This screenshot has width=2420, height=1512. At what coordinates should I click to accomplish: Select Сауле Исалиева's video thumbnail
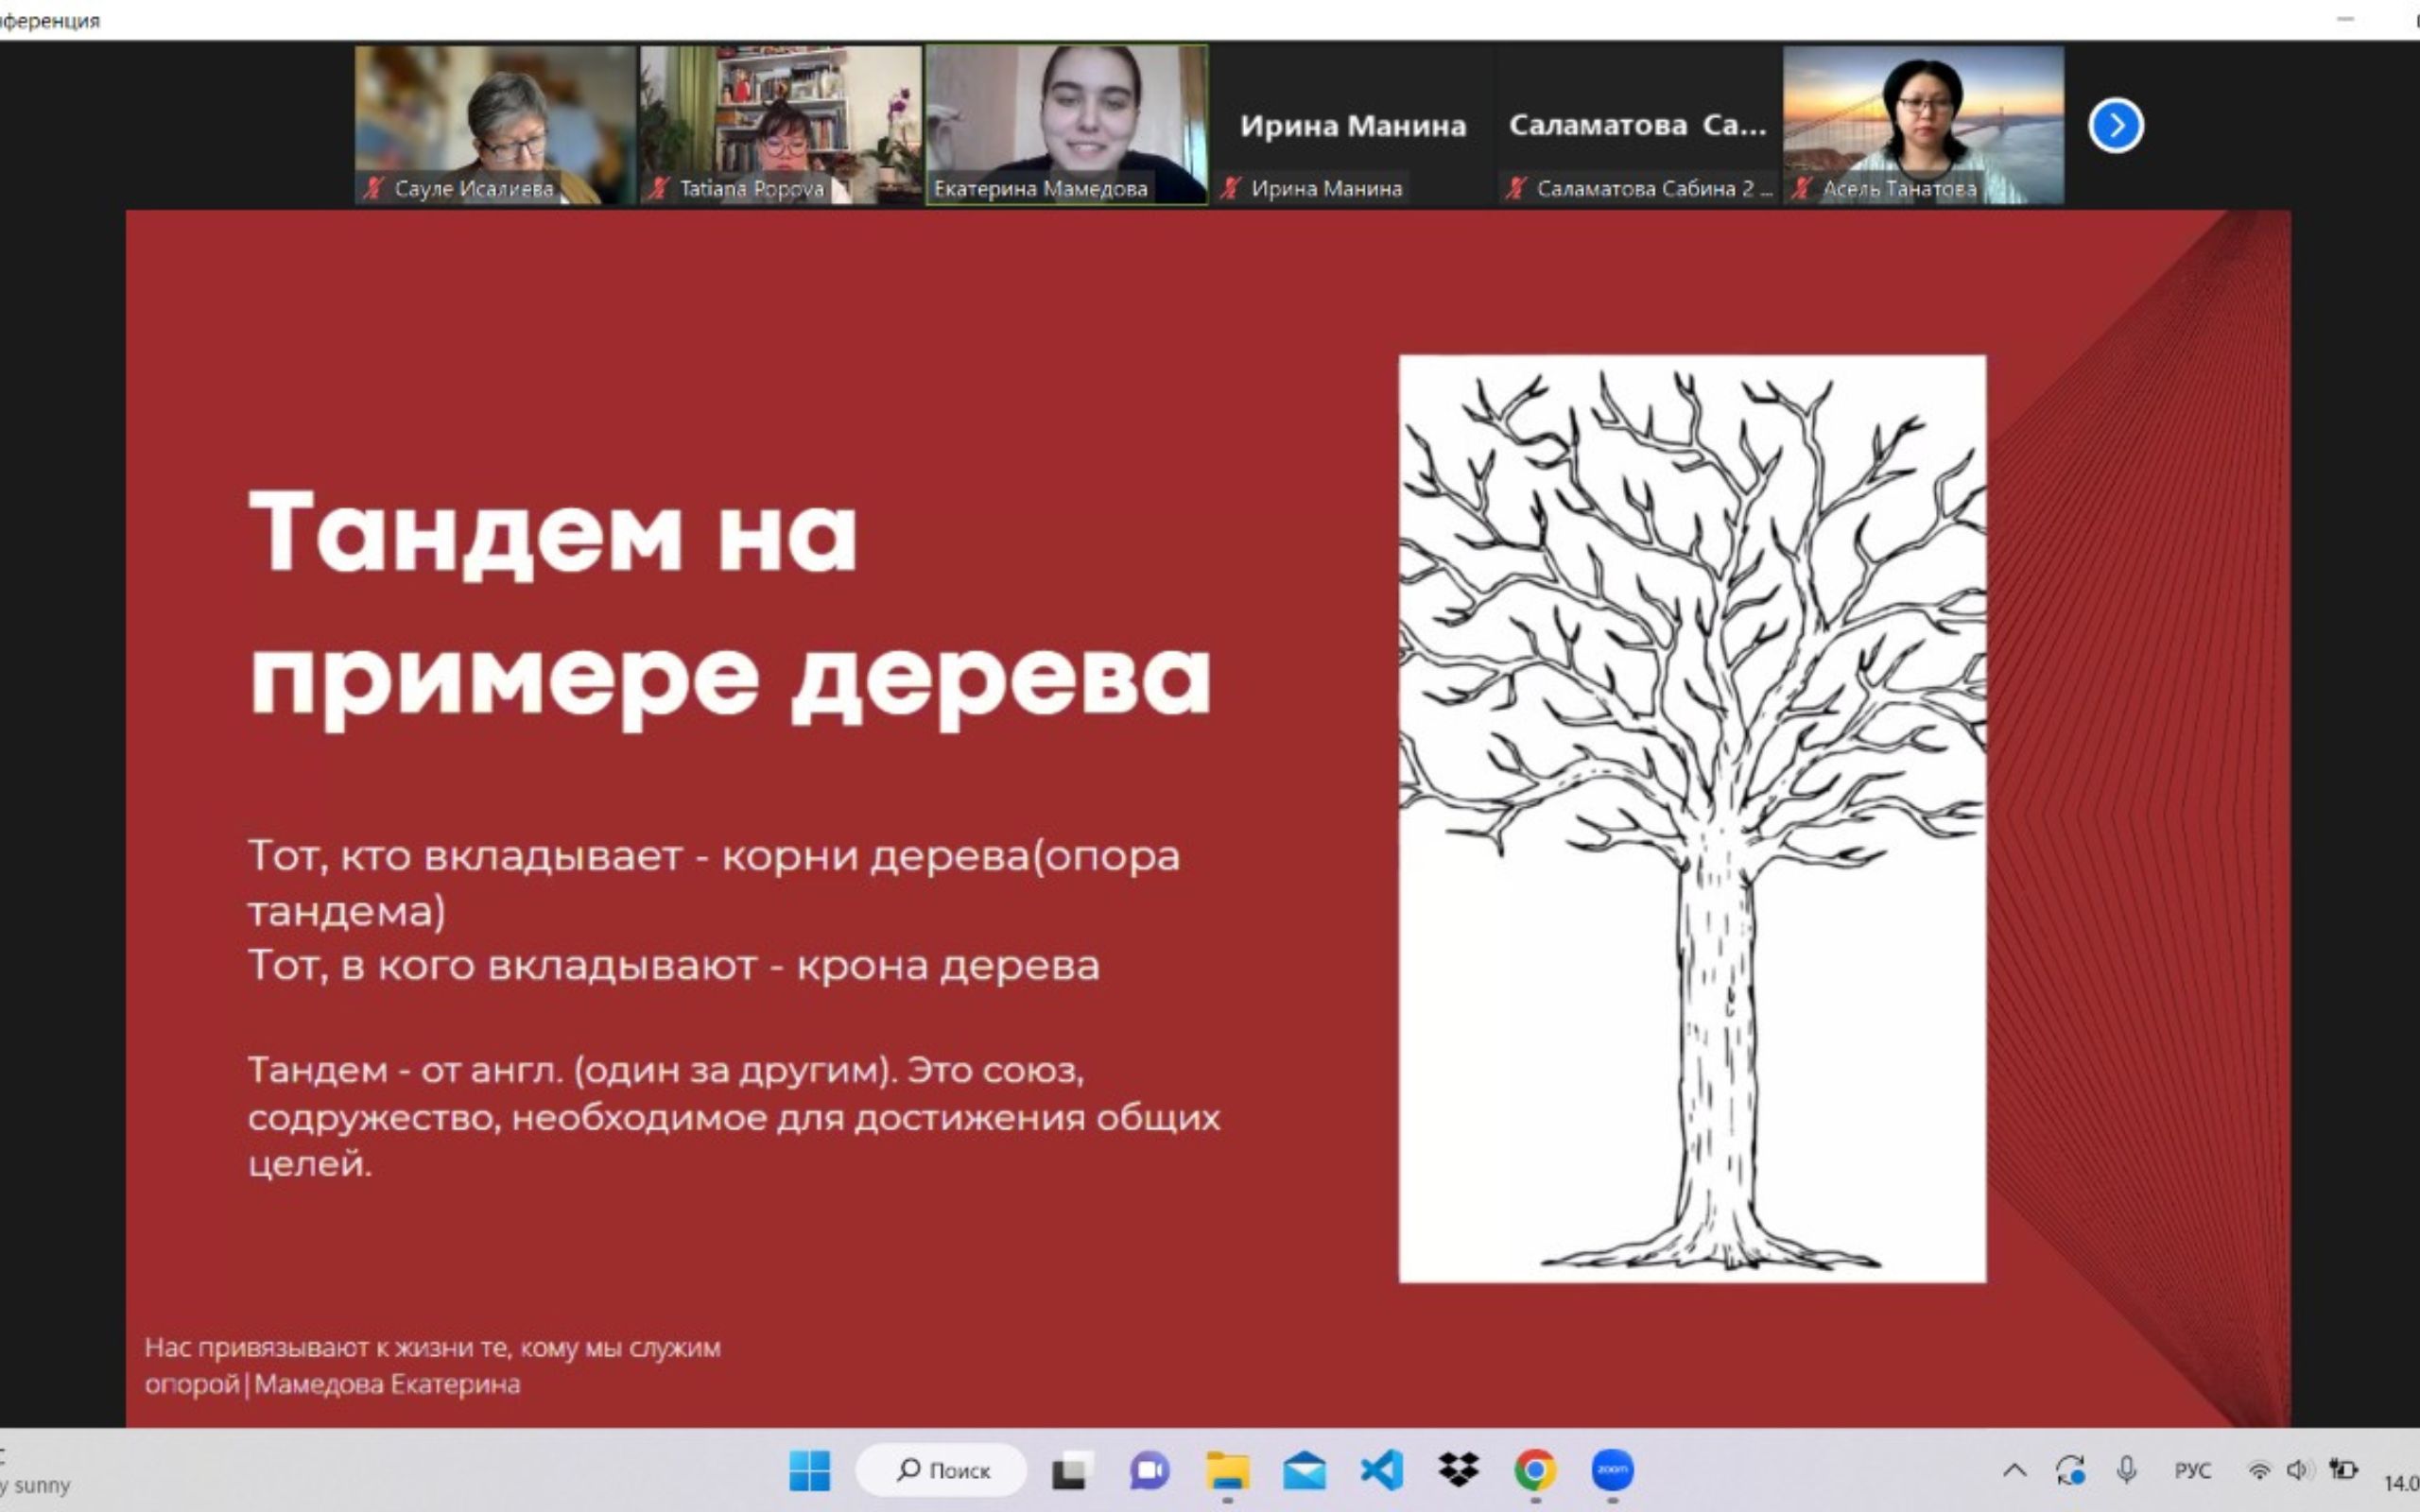[x=495, y=124]
